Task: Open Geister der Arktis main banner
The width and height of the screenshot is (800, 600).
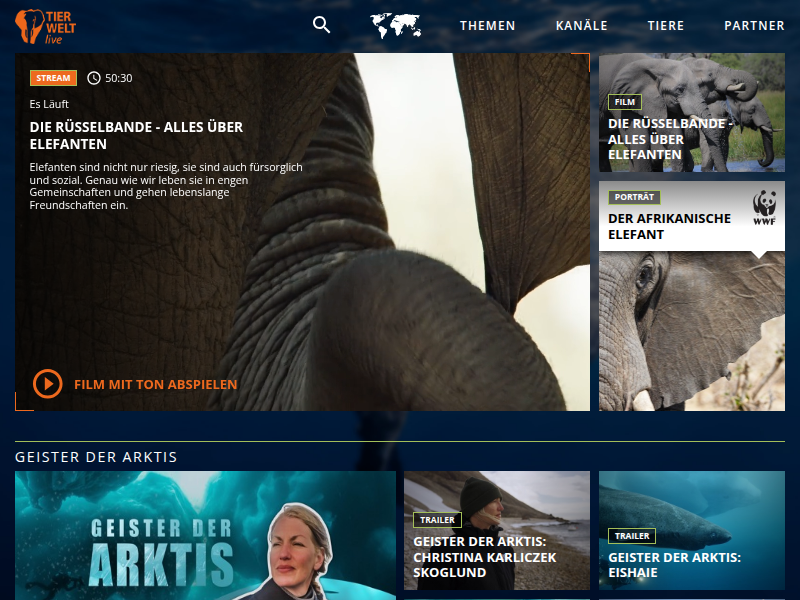Action: pyautogui.click(x=205, y=535)
